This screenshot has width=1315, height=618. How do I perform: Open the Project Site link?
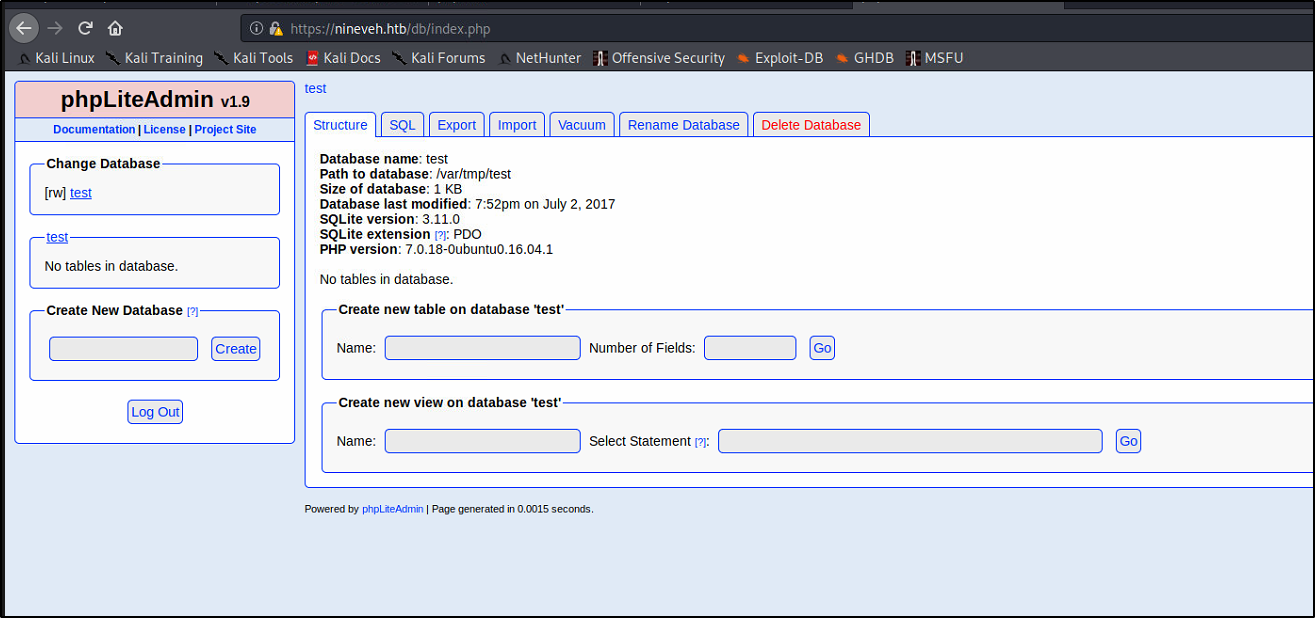[225, 130]
